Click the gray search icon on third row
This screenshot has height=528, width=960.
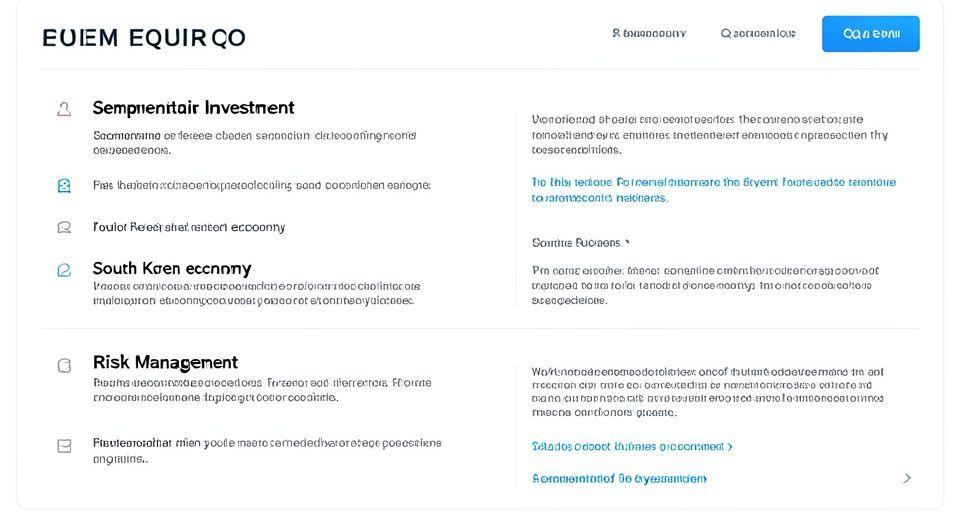tap(64, 227)
